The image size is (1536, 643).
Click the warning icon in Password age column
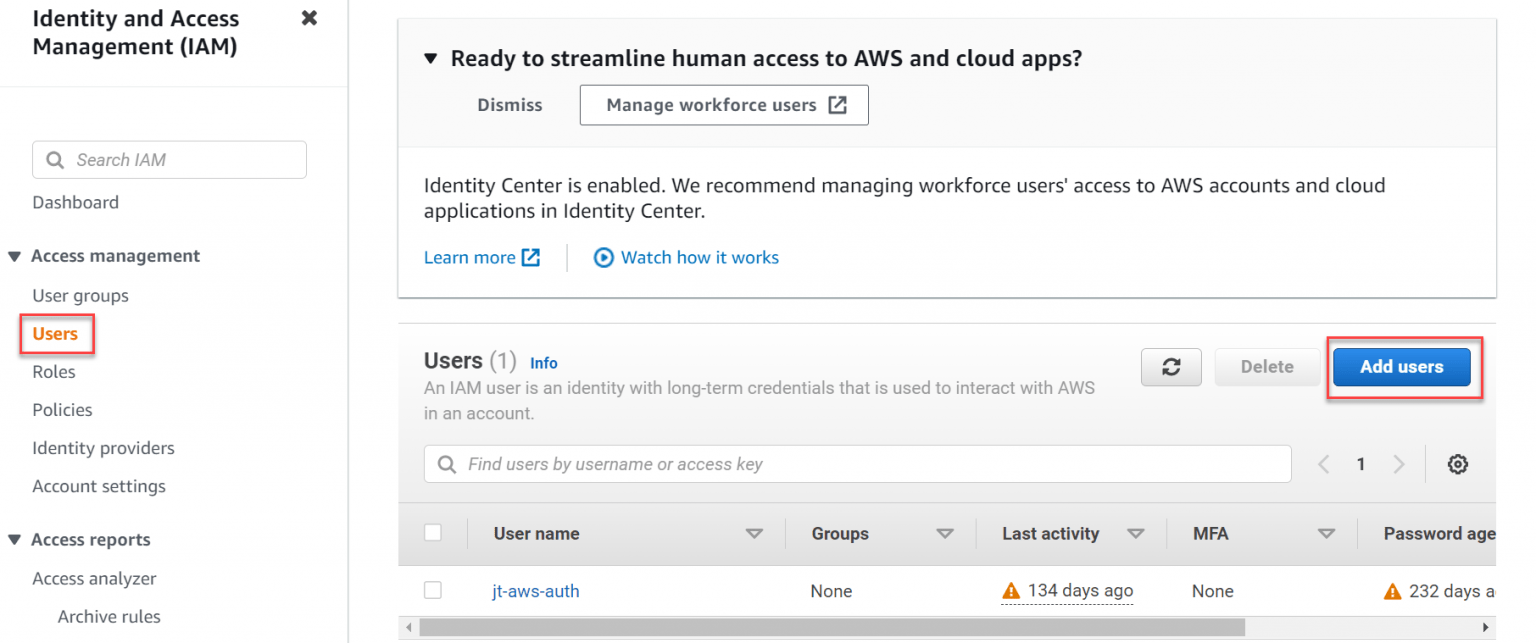coord(1391,590)
